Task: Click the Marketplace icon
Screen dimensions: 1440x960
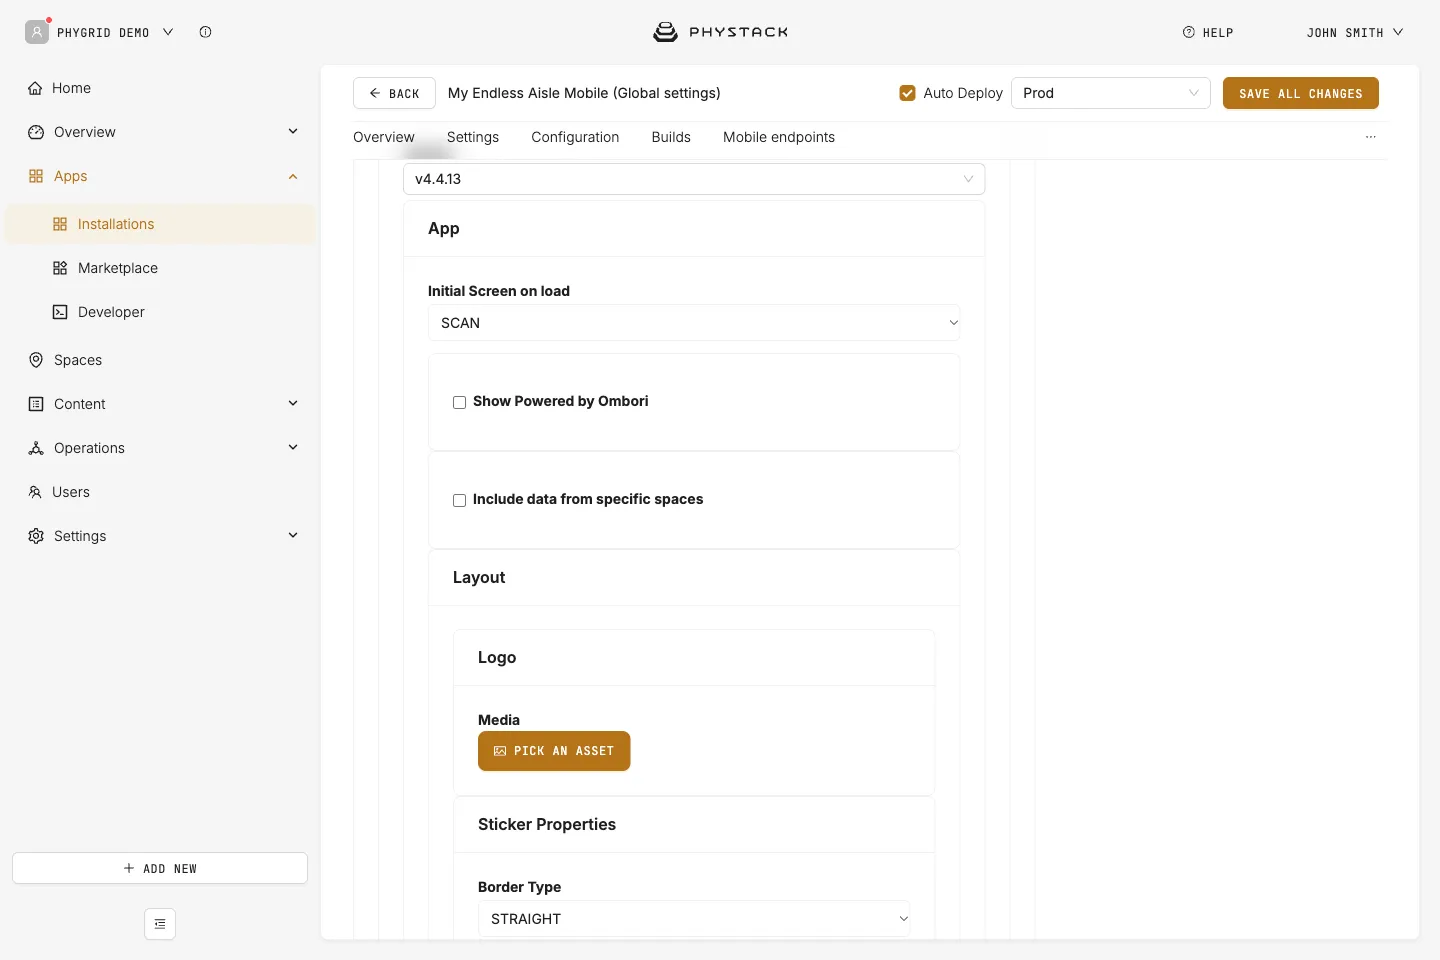Action: click(60, 268)
